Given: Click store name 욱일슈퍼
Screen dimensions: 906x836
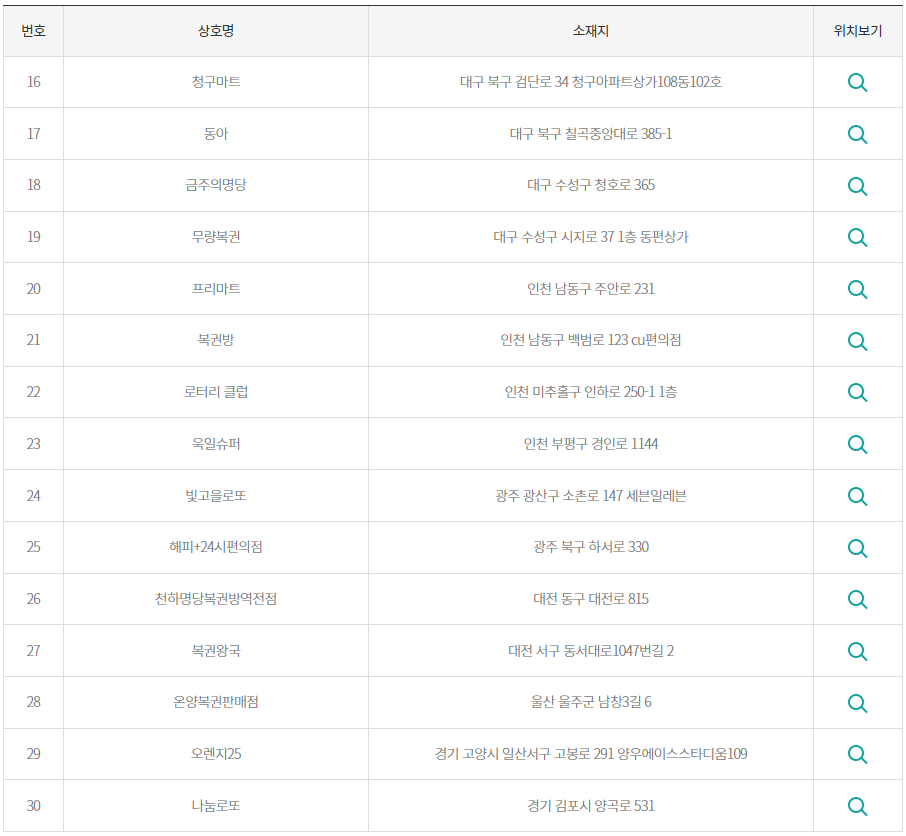Looking at the screenshot, I should (216, 444).
